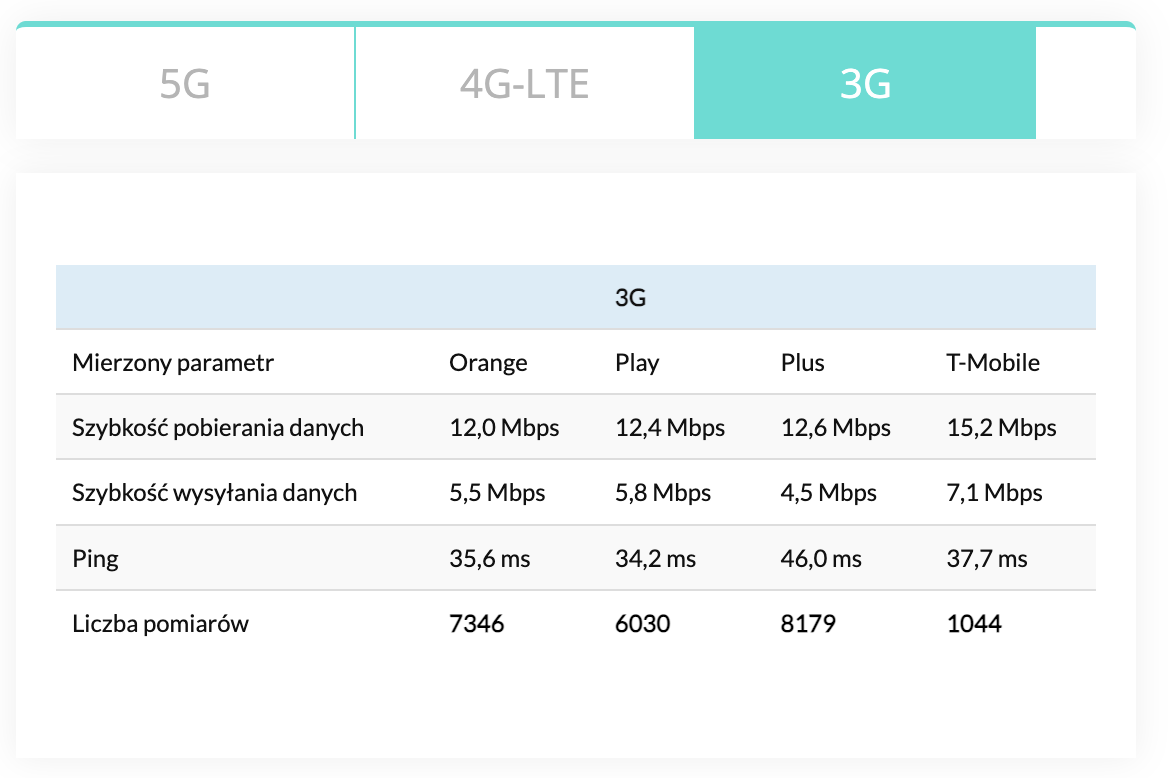Click the Plus column header
The image size is (1170, 778).
[802, 362]
